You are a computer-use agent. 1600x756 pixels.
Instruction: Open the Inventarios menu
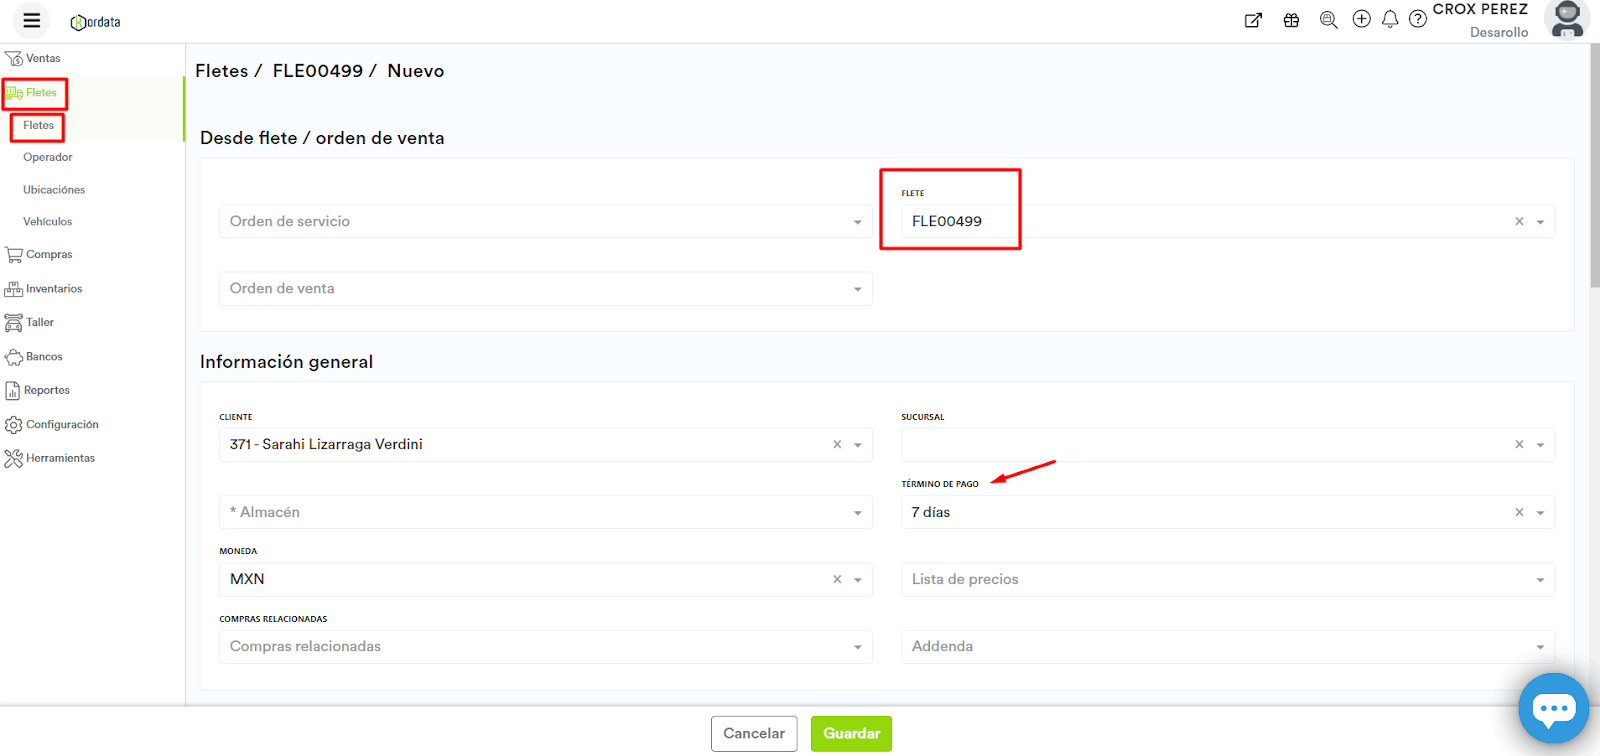click(x=54, y=289)
